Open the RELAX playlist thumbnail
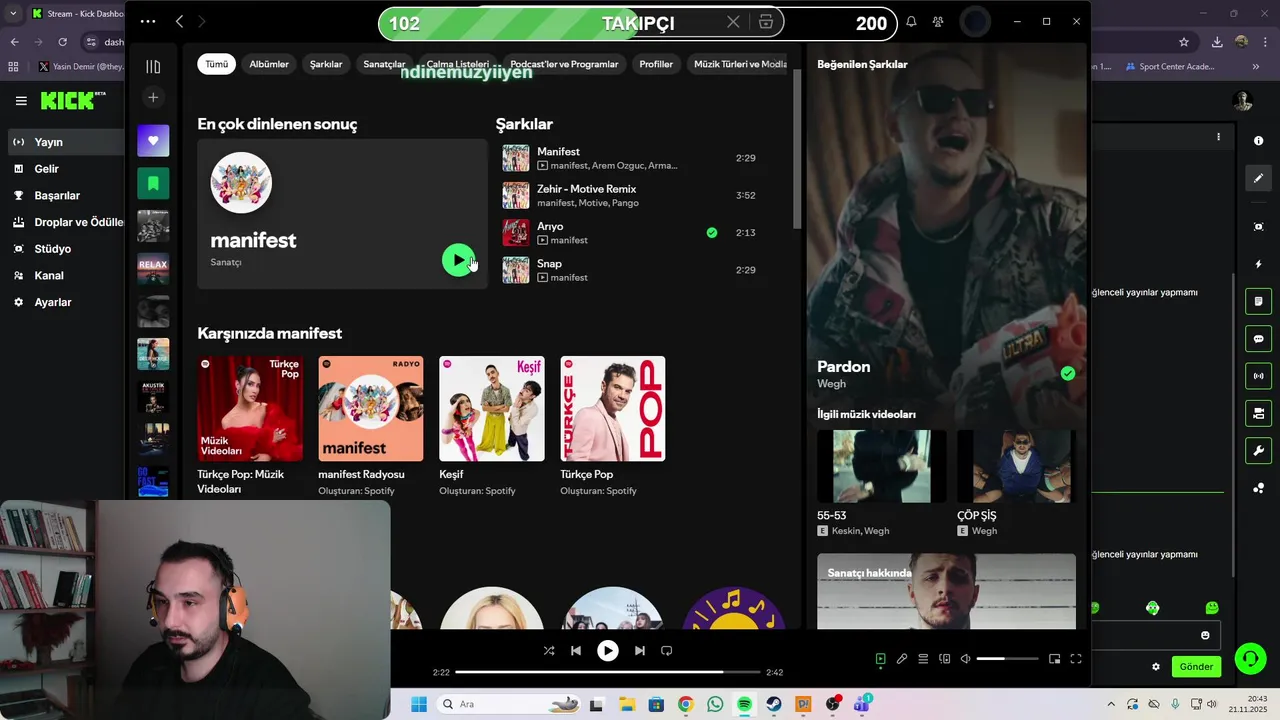Screen dimensions: 1280x720 (x=153, y=269)
